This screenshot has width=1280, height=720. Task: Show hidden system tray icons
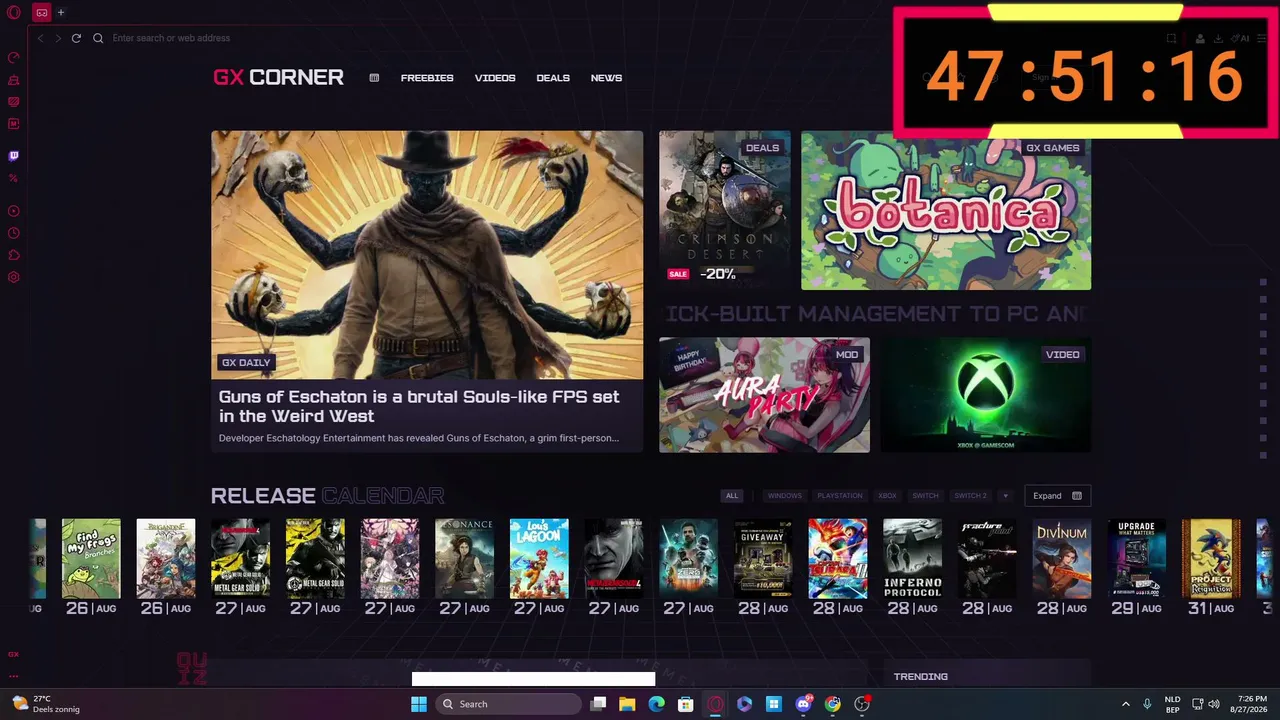1125,704
